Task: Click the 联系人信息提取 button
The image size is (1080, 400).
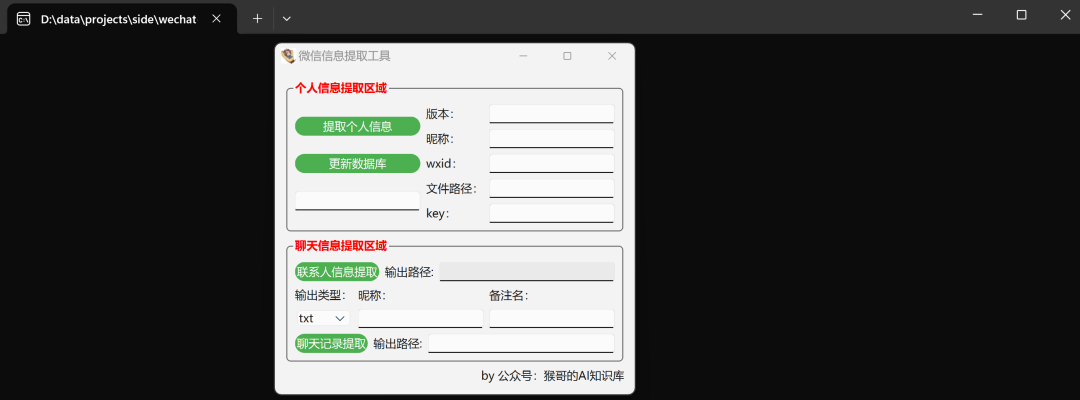Action: pyautogui.click(x=337, y=272)
